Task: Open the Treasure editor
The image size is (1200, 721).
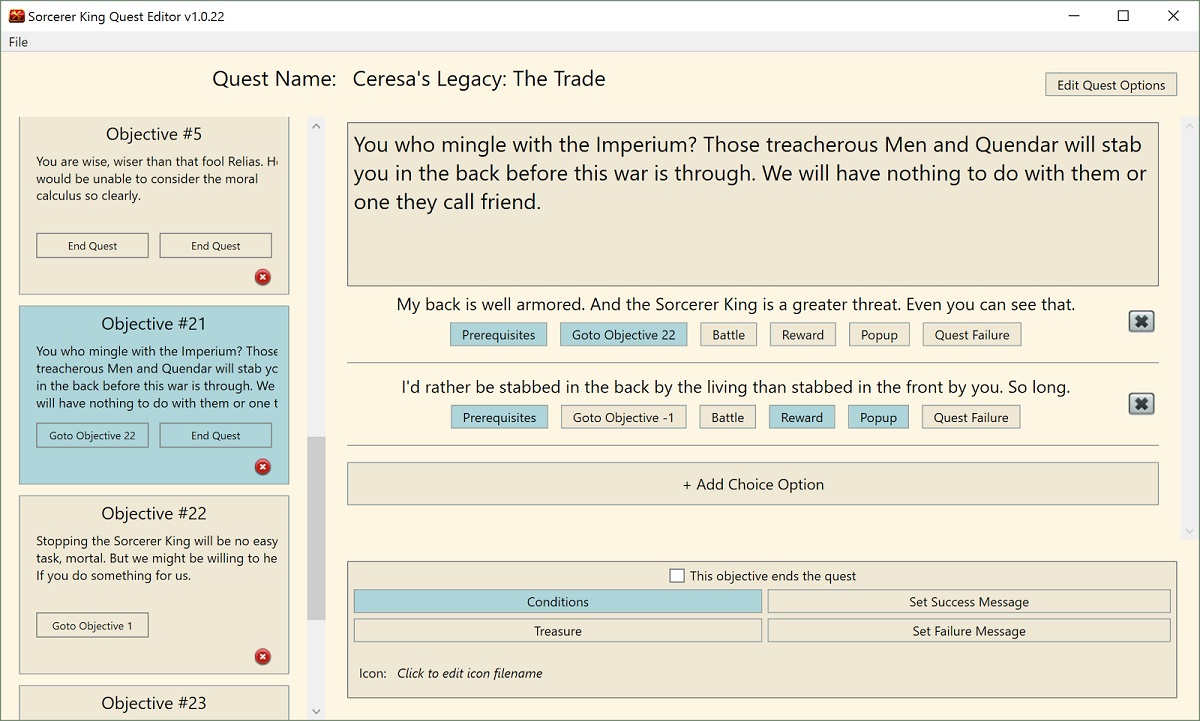Action: click(x=558, y=631)
